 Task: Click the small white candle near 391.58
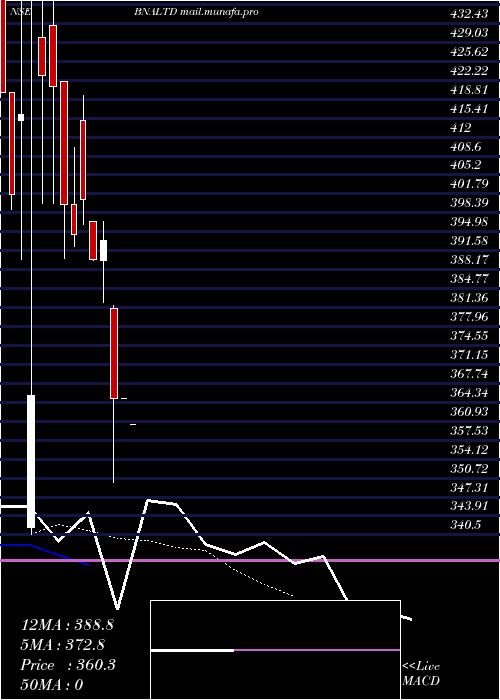[x=103, y=250]
